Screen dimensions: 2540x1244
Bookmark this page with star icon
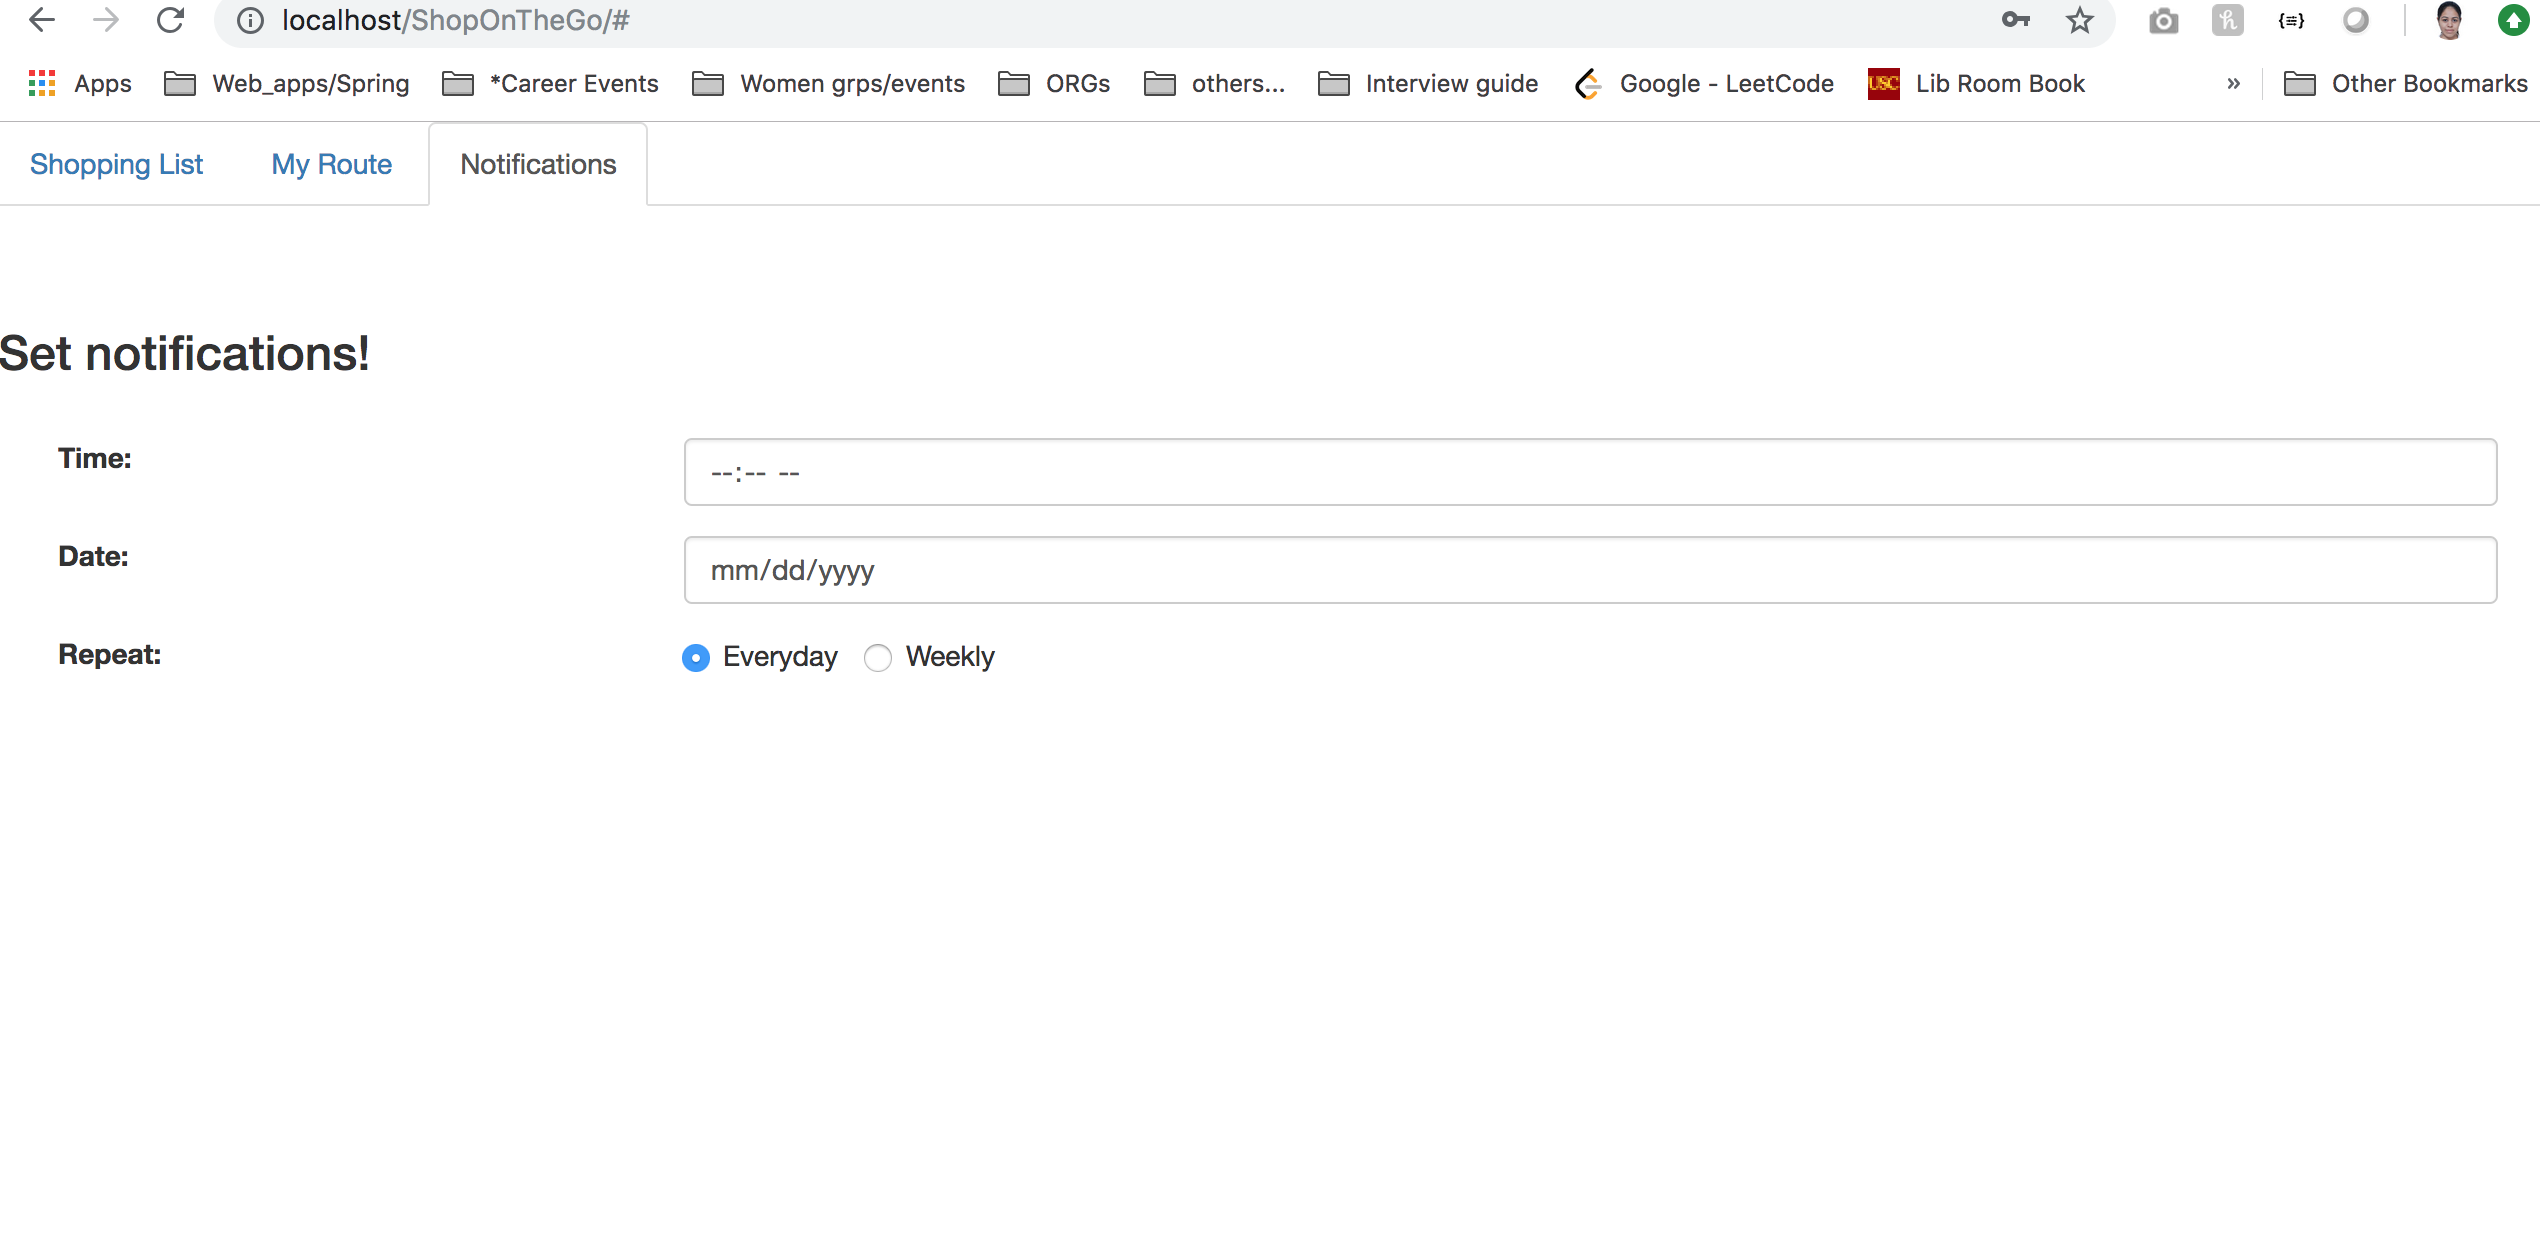2079,20
